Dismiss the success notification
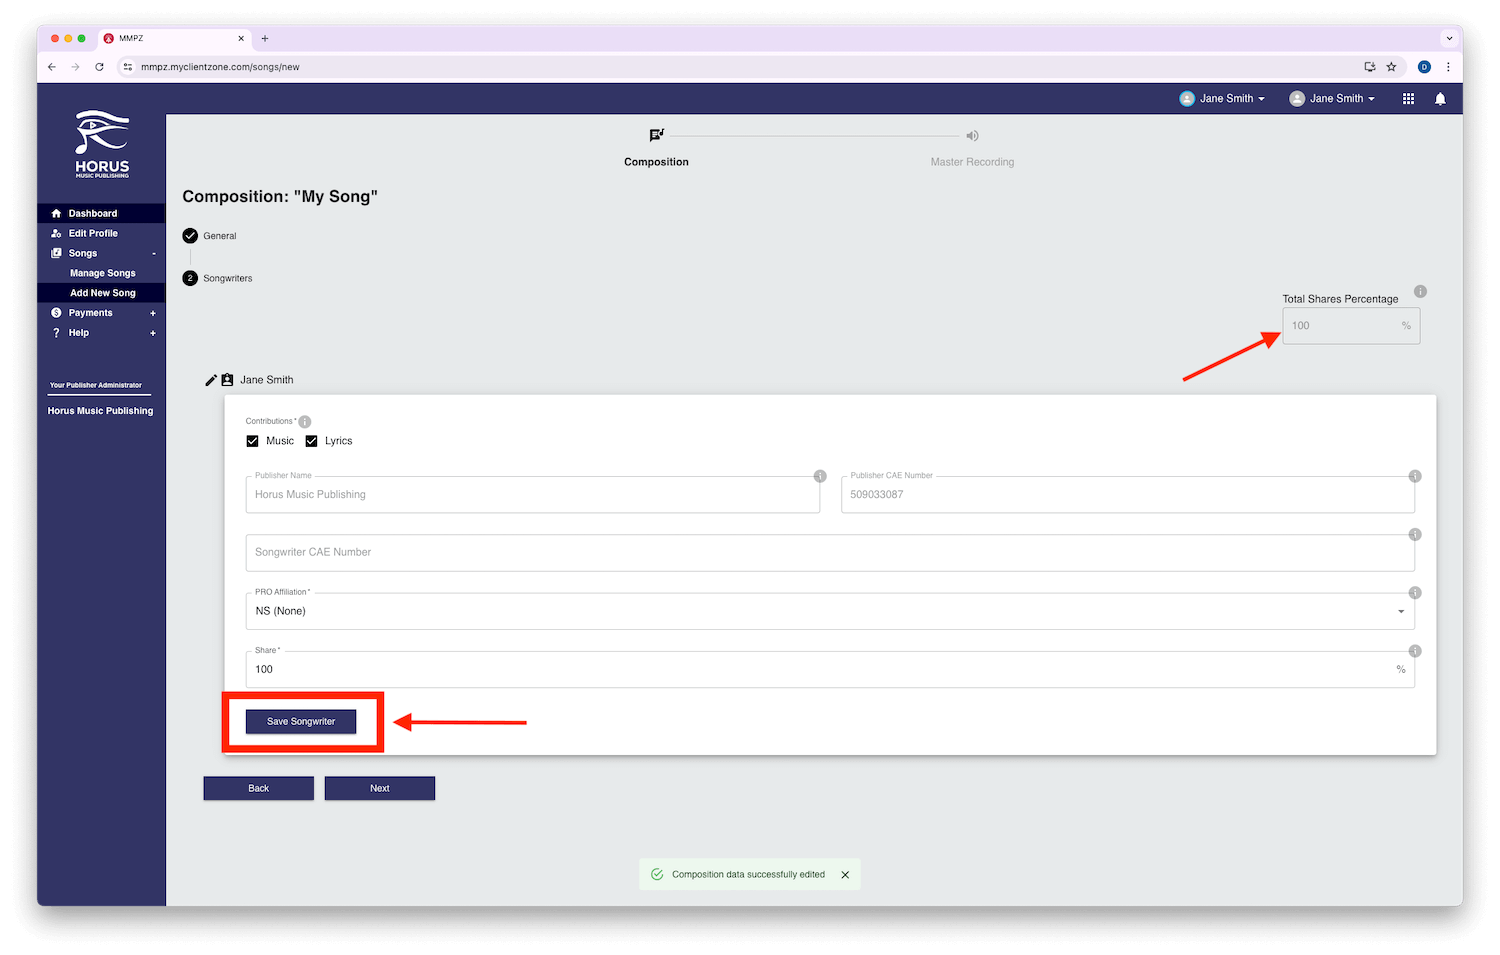Screen dimensions: 1500x955 pyautogui.click(x=845, y=875)
